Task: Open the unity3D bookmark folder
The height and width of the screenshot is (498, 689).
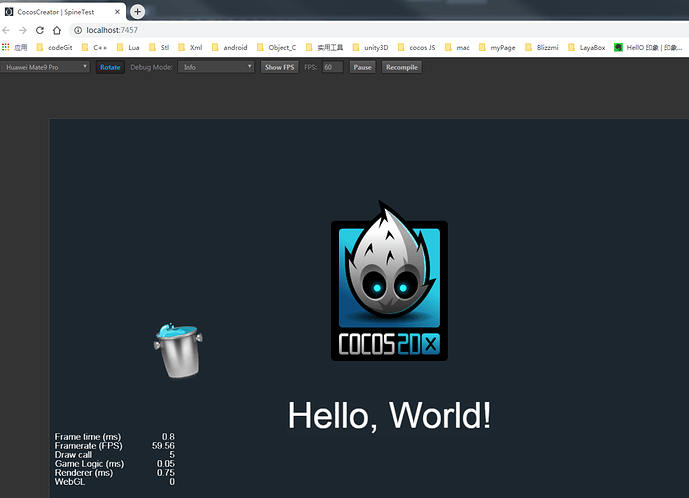Action: click(370, 47)
